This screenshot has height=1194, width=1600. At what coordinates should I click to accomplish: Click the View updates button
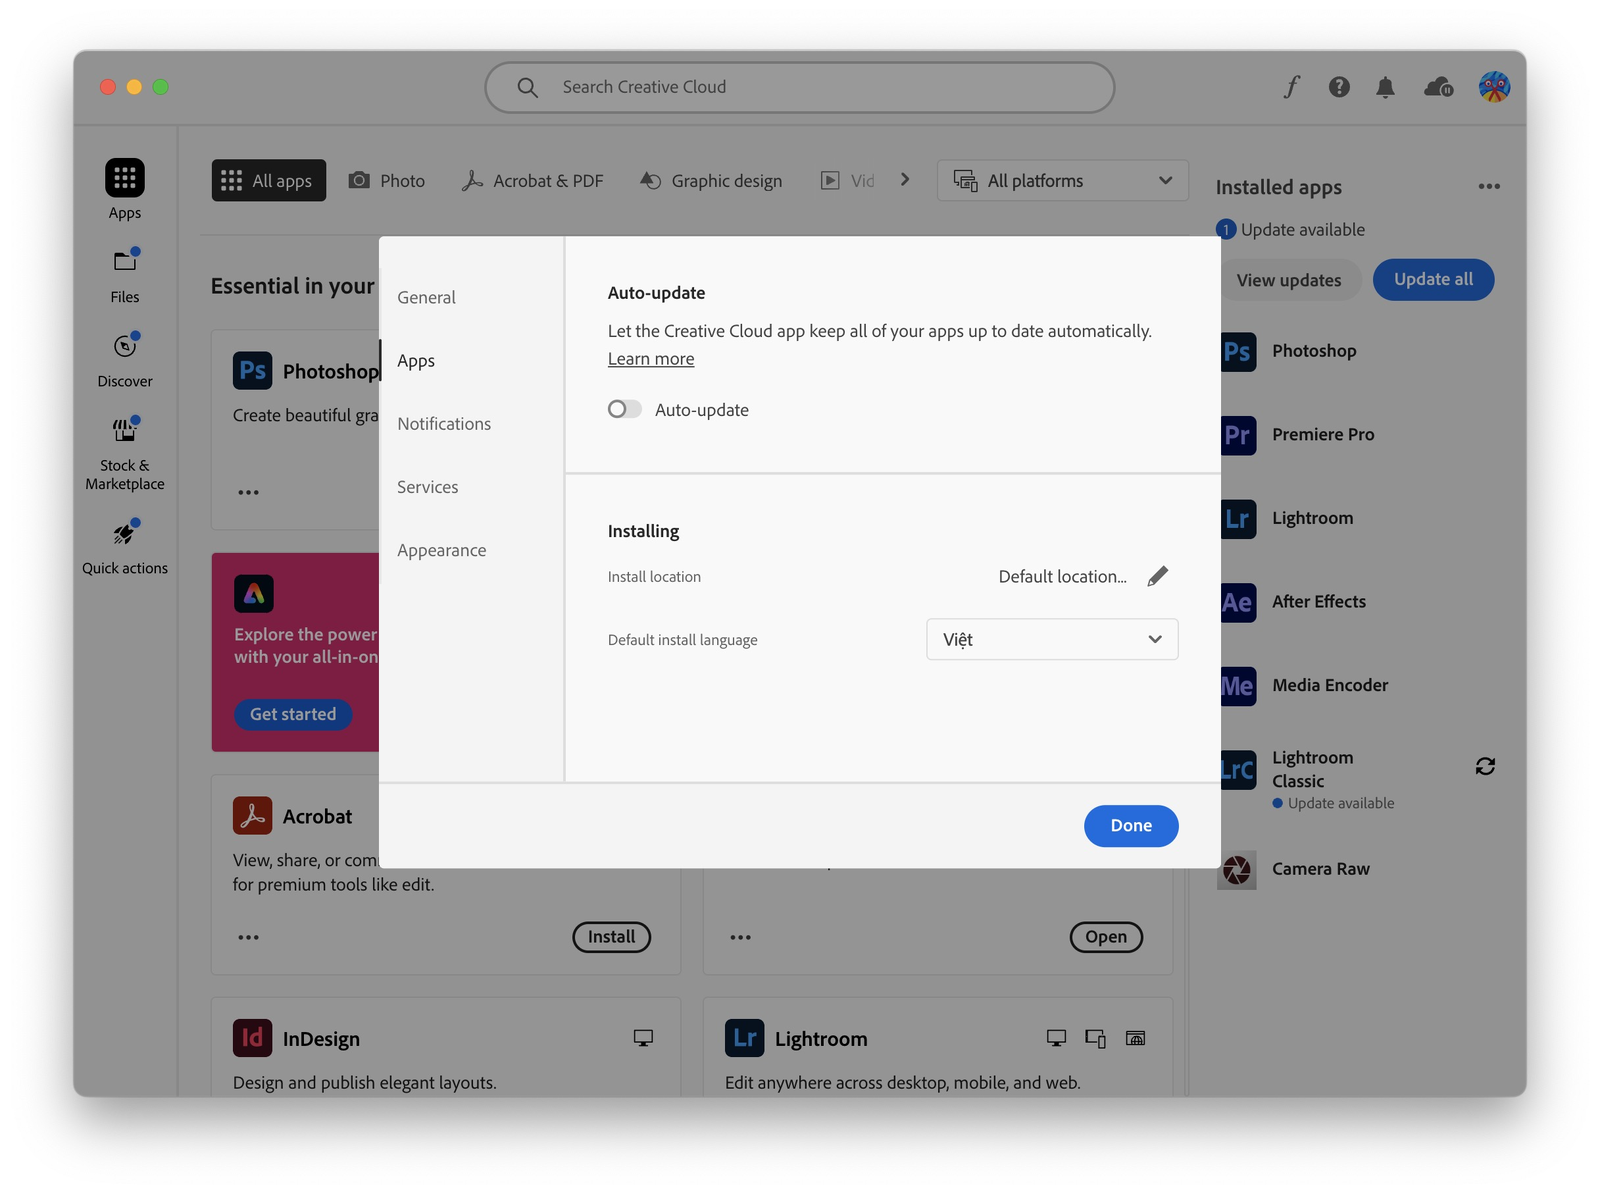[1289, 280]
